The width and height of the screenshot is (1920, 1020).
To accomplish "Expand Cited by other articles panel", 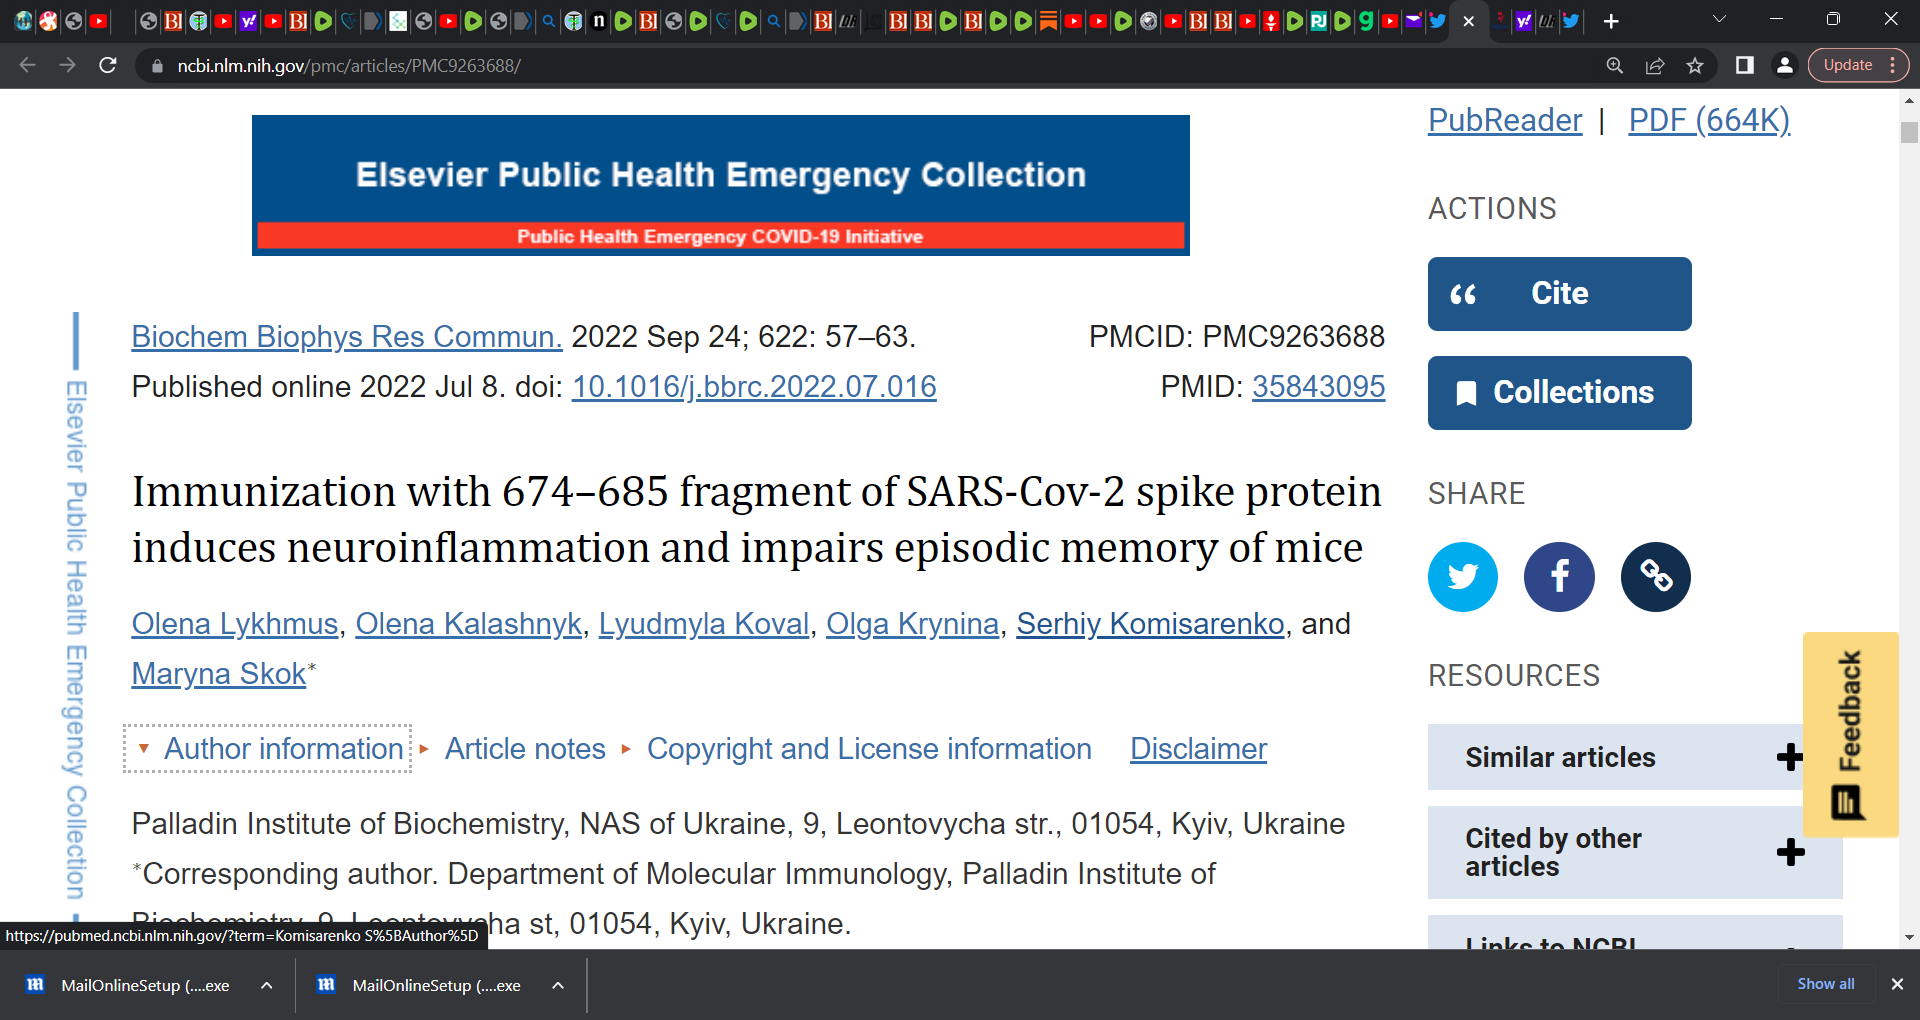I will [x=1635, y=852].
